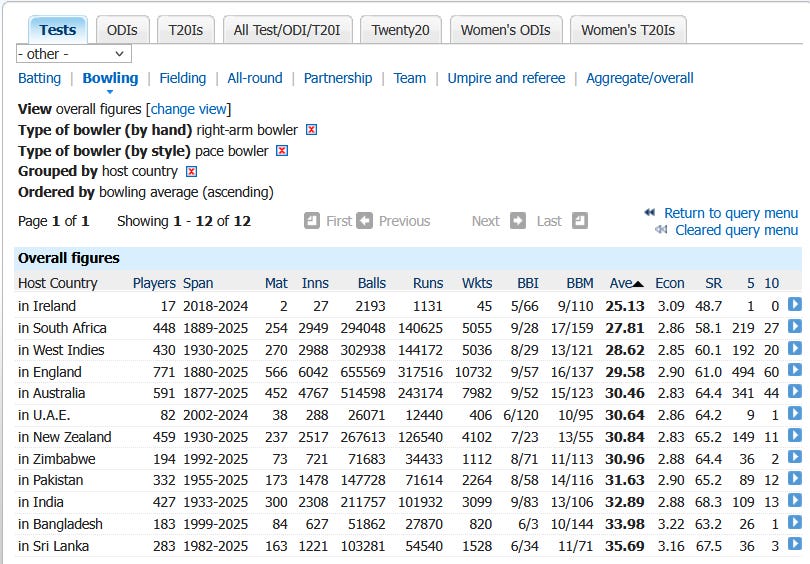Remove the pace bowler style filter
Viewport: 810px width, 564px height.
click(282, 151)
